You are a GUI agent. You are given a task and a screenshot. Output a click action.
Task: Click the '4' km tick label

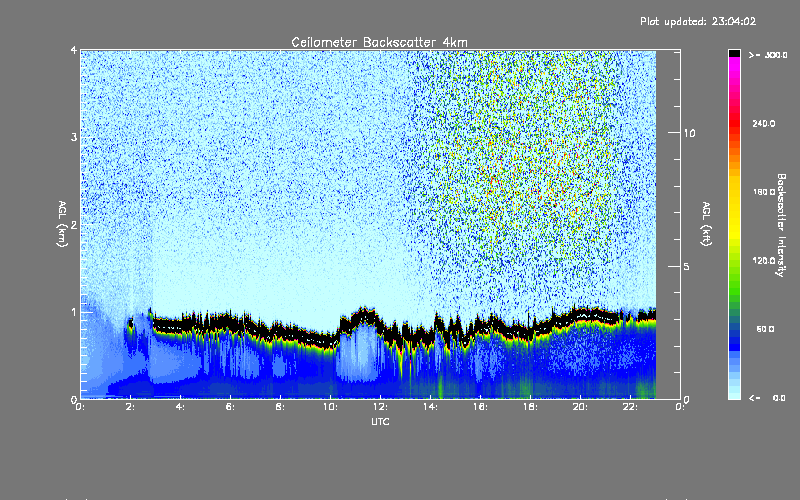tap(74, 50)
